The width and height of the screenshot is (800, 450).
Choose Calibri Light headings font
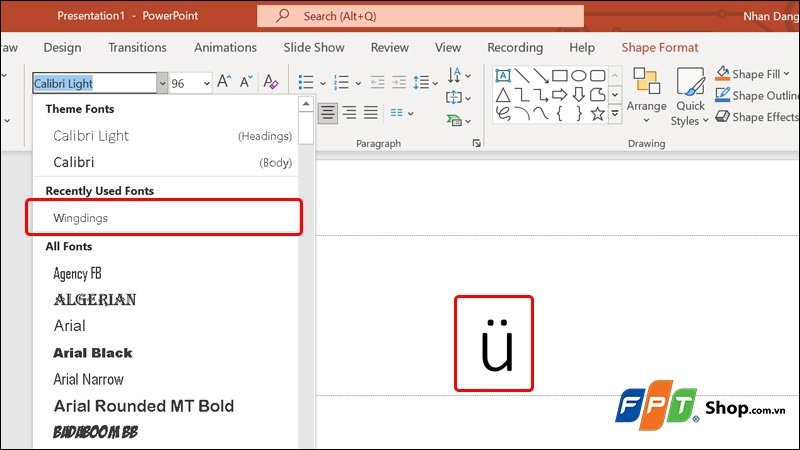point(166,136)
